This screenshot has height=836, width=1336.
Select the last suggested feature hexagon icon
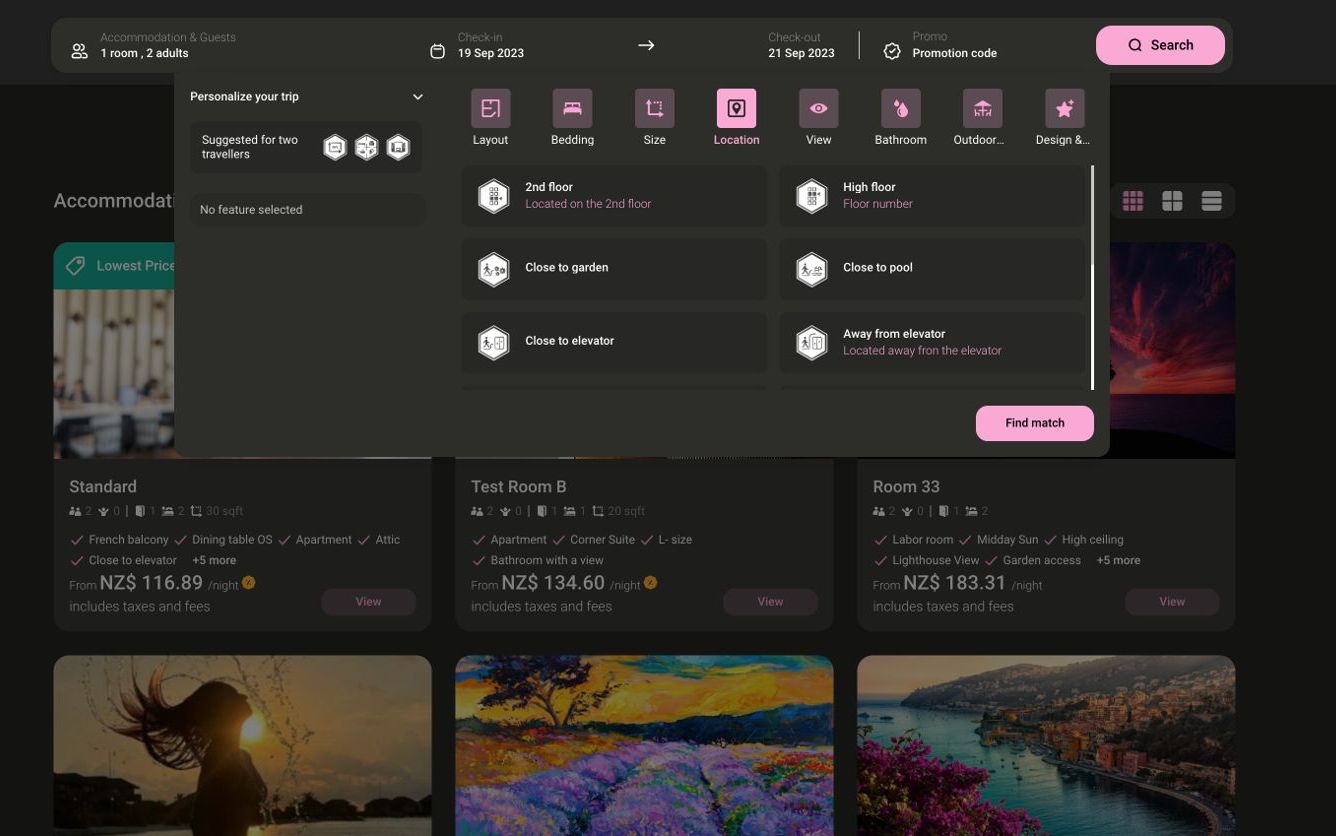(x=398, y=148)
